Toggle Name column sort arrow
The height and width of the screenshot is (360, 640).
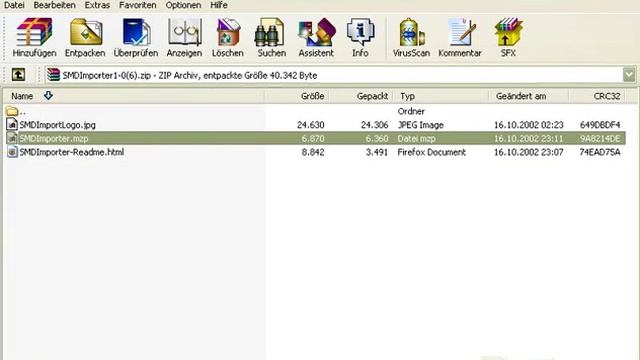tap(48, 96)
